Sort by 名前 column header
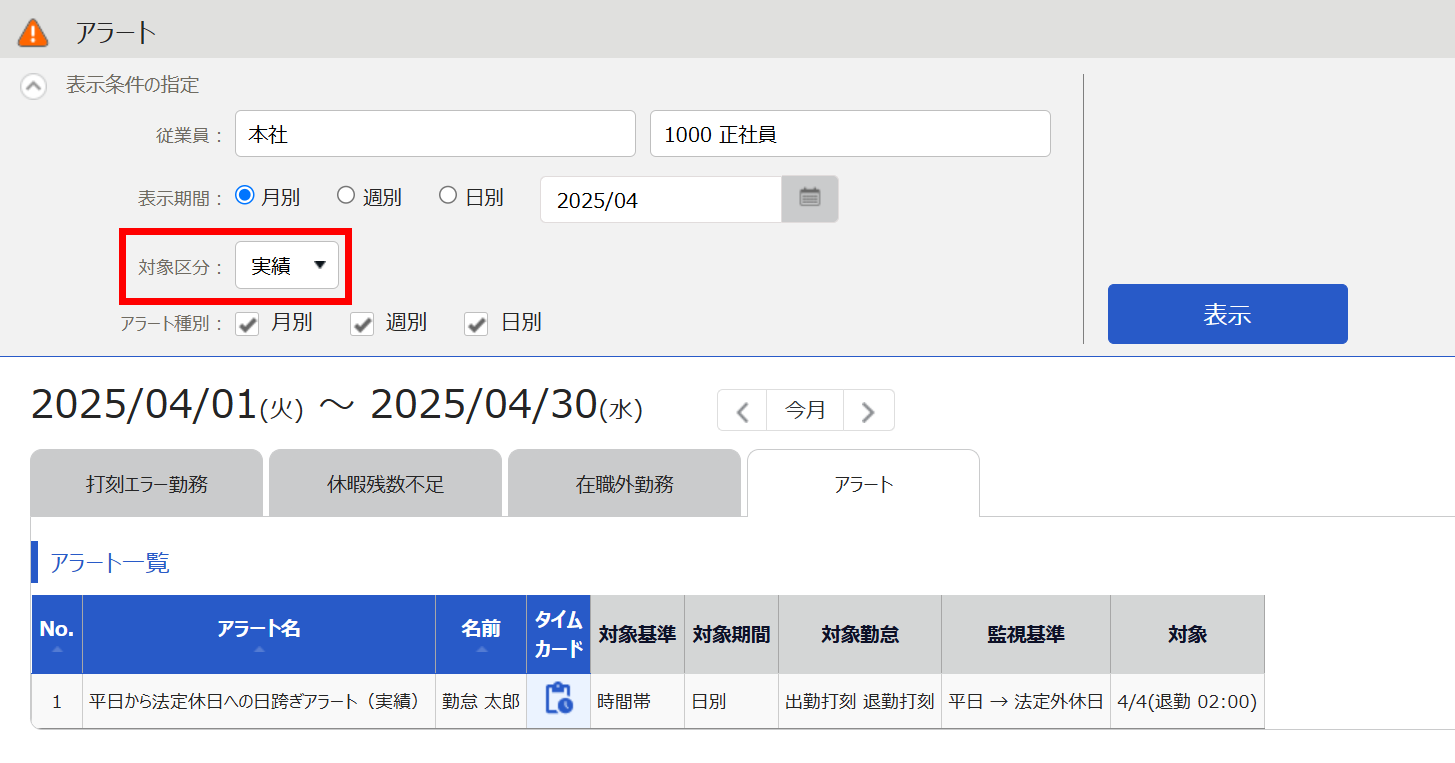 pos(481,634)
